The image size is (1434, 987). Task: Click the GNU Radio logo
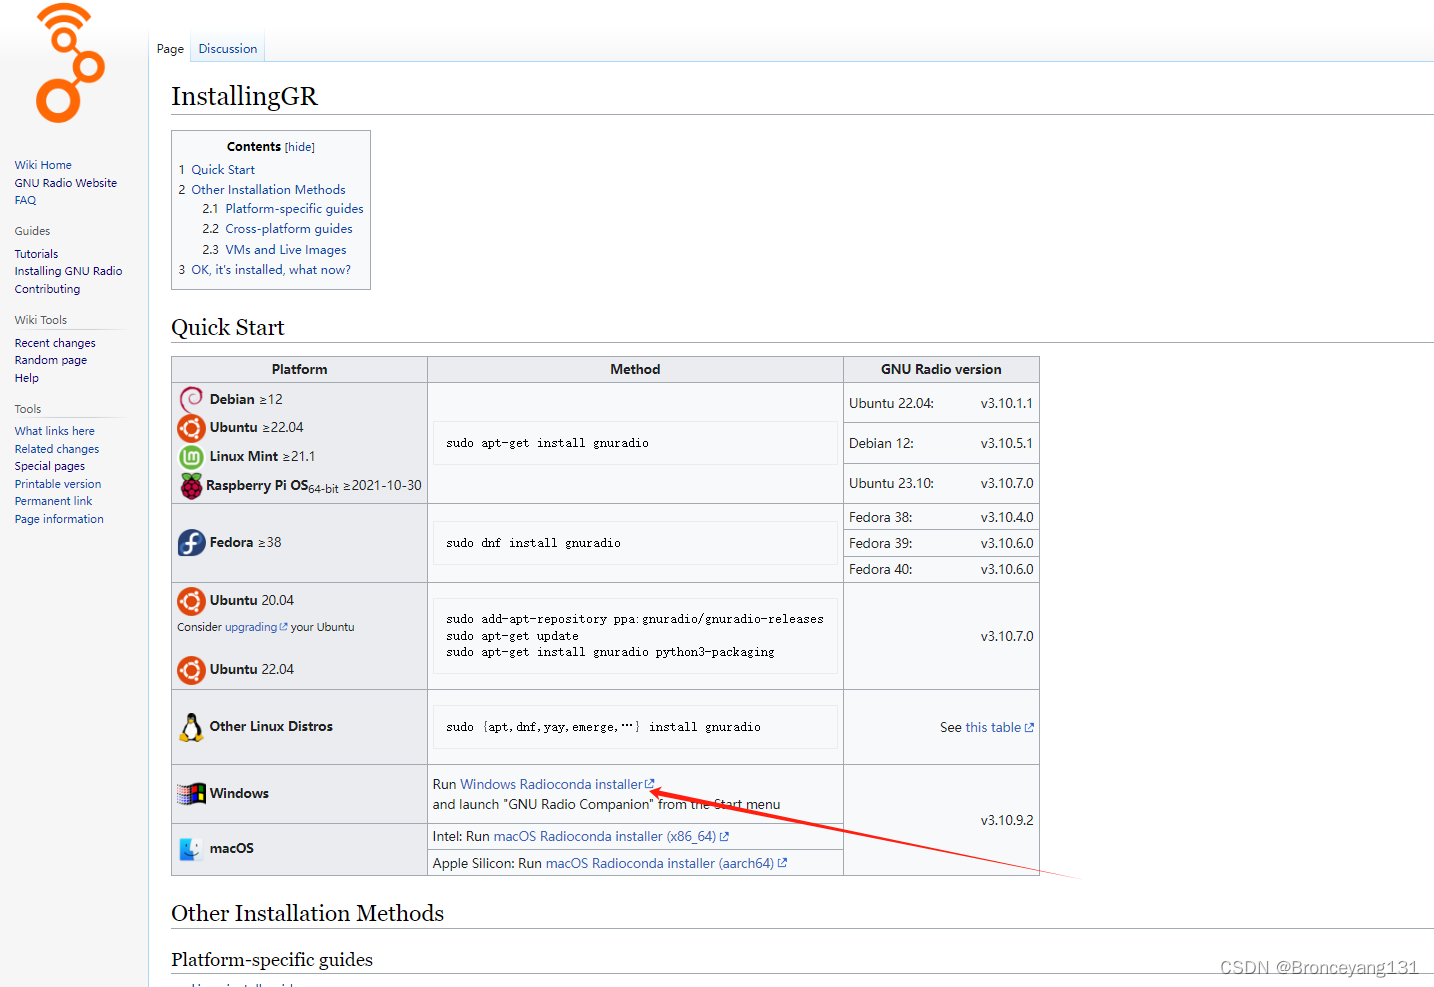pyautogui.click(x=70, y=63)
